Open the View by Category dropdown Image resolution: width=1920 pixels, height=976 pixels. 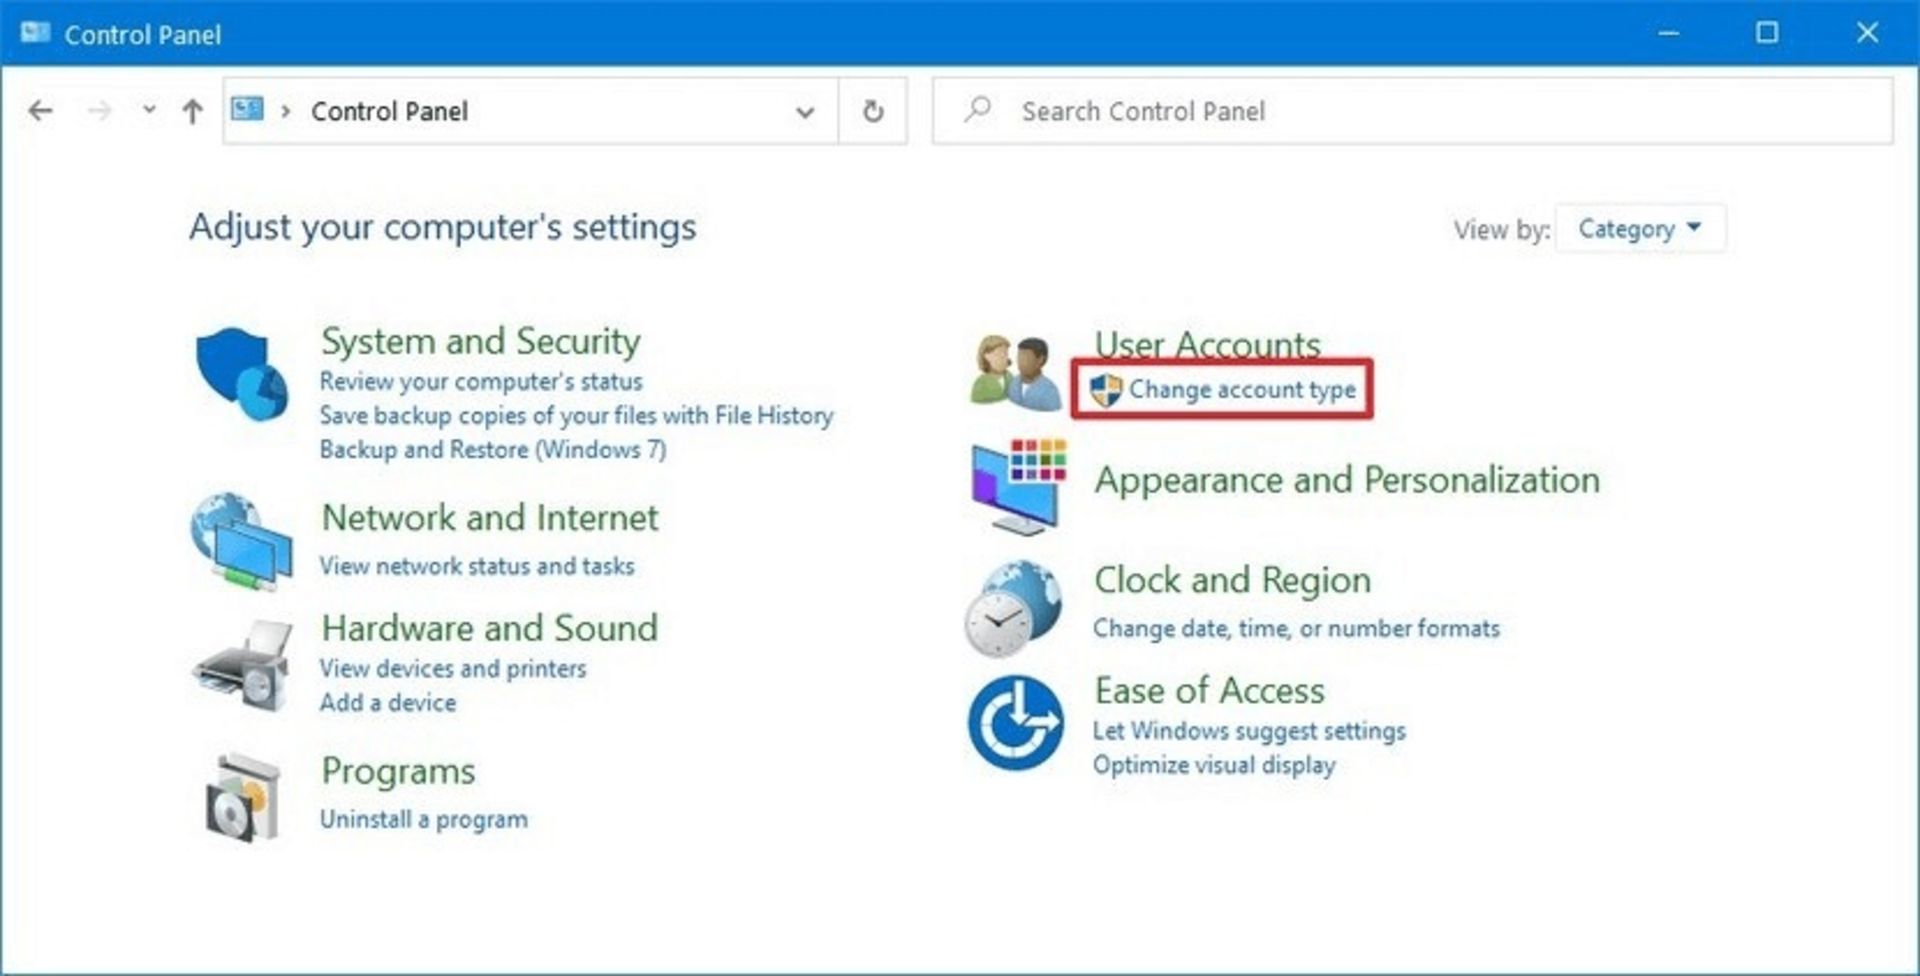tap(1640, 229)
